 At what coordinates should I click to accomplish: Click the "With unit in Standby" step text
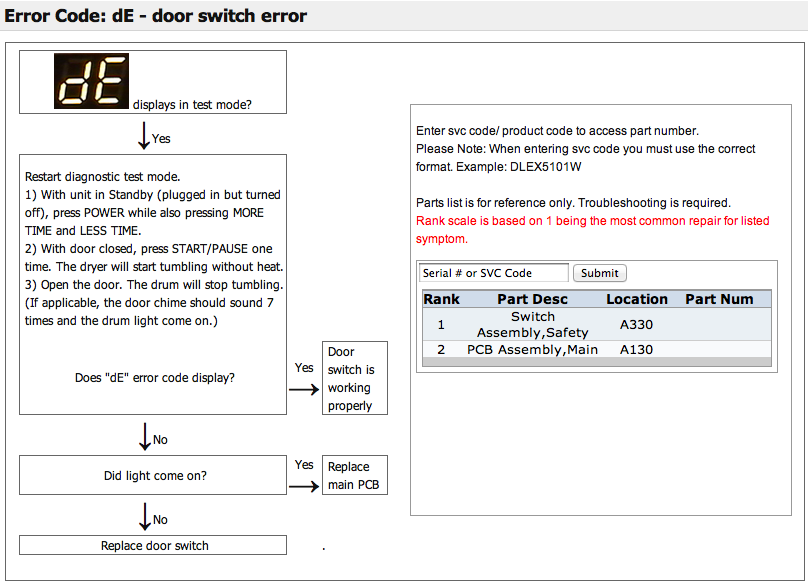point(153,213)
